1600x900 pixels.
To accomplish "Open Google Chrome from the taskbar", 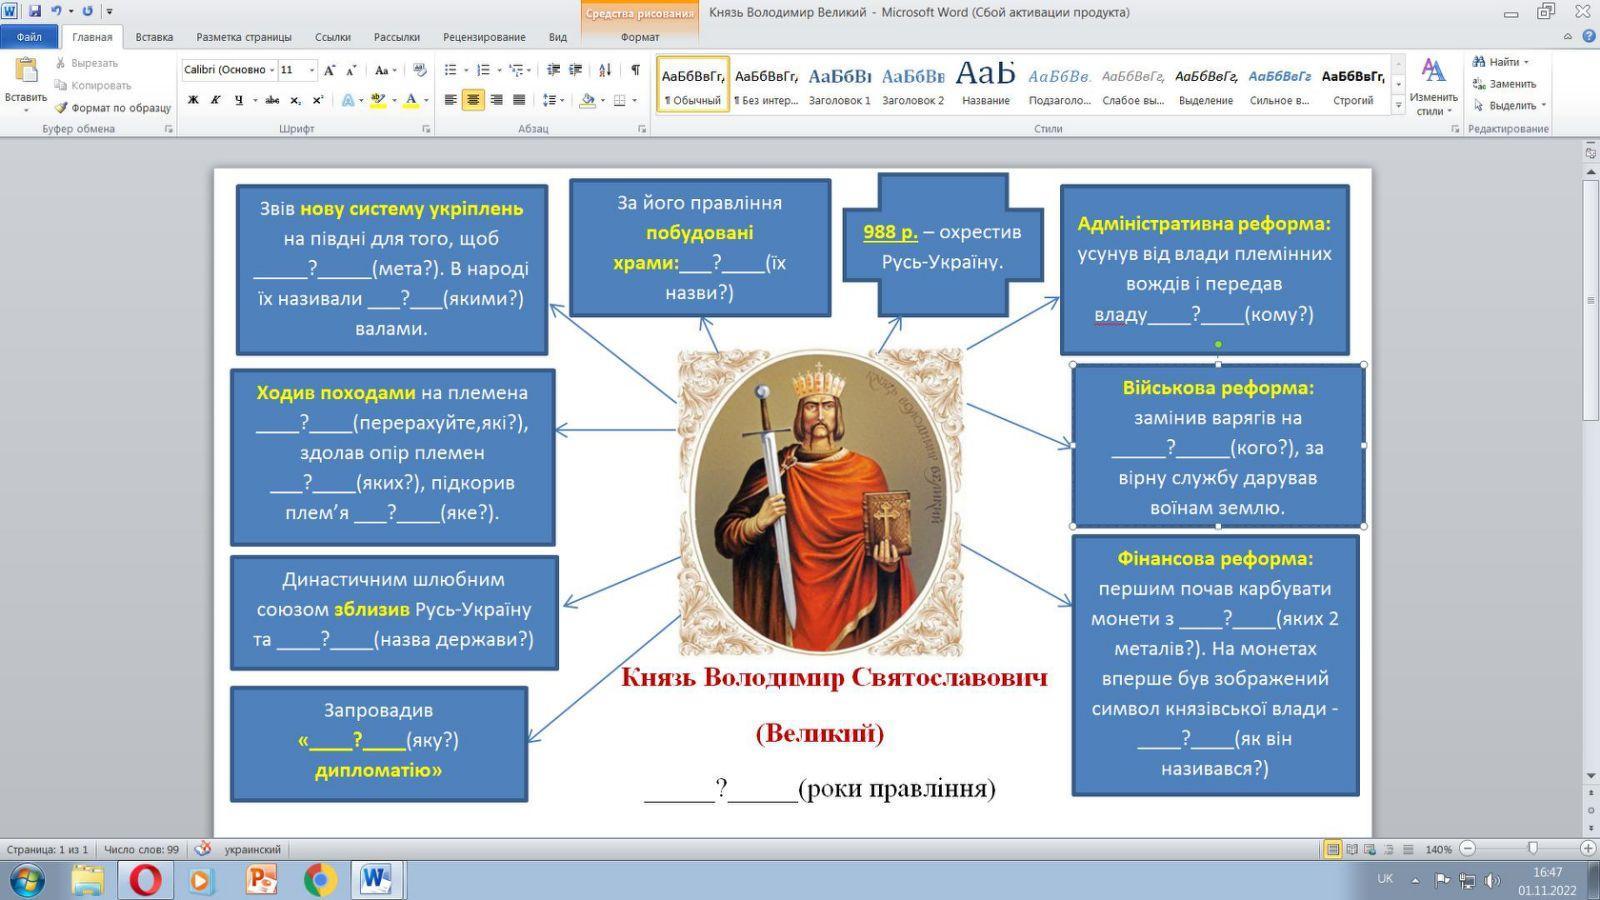I will click(320, 880).
